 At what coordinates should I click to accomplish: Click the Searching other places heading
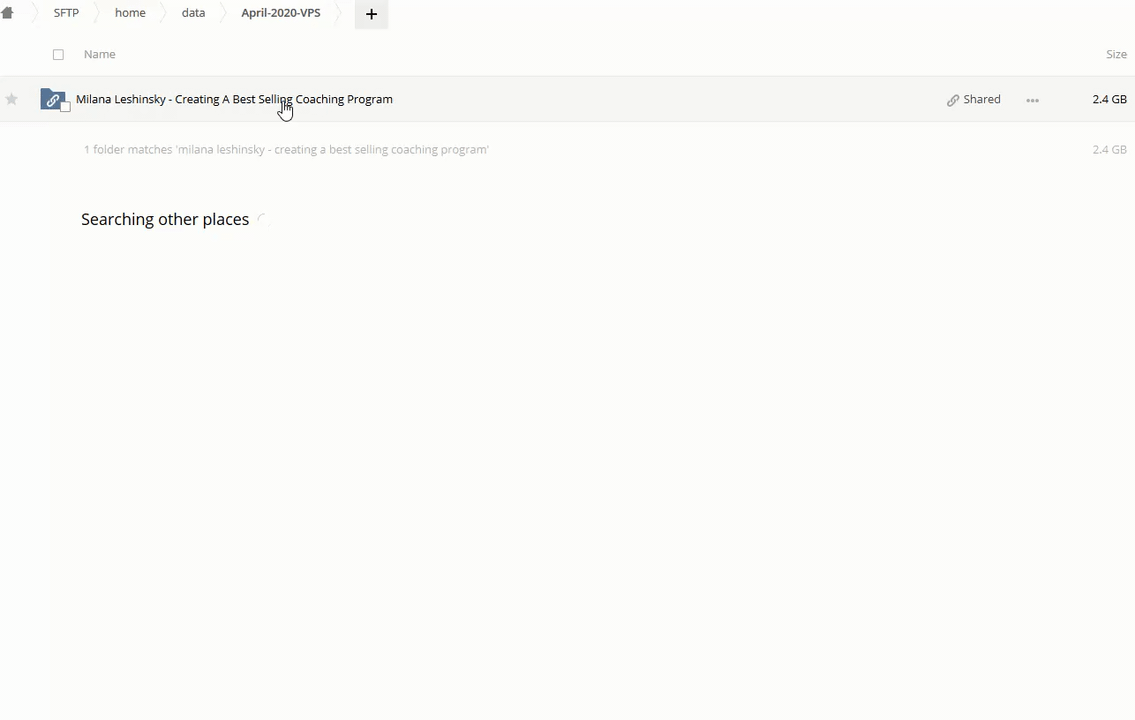click(x=165, y=219)
